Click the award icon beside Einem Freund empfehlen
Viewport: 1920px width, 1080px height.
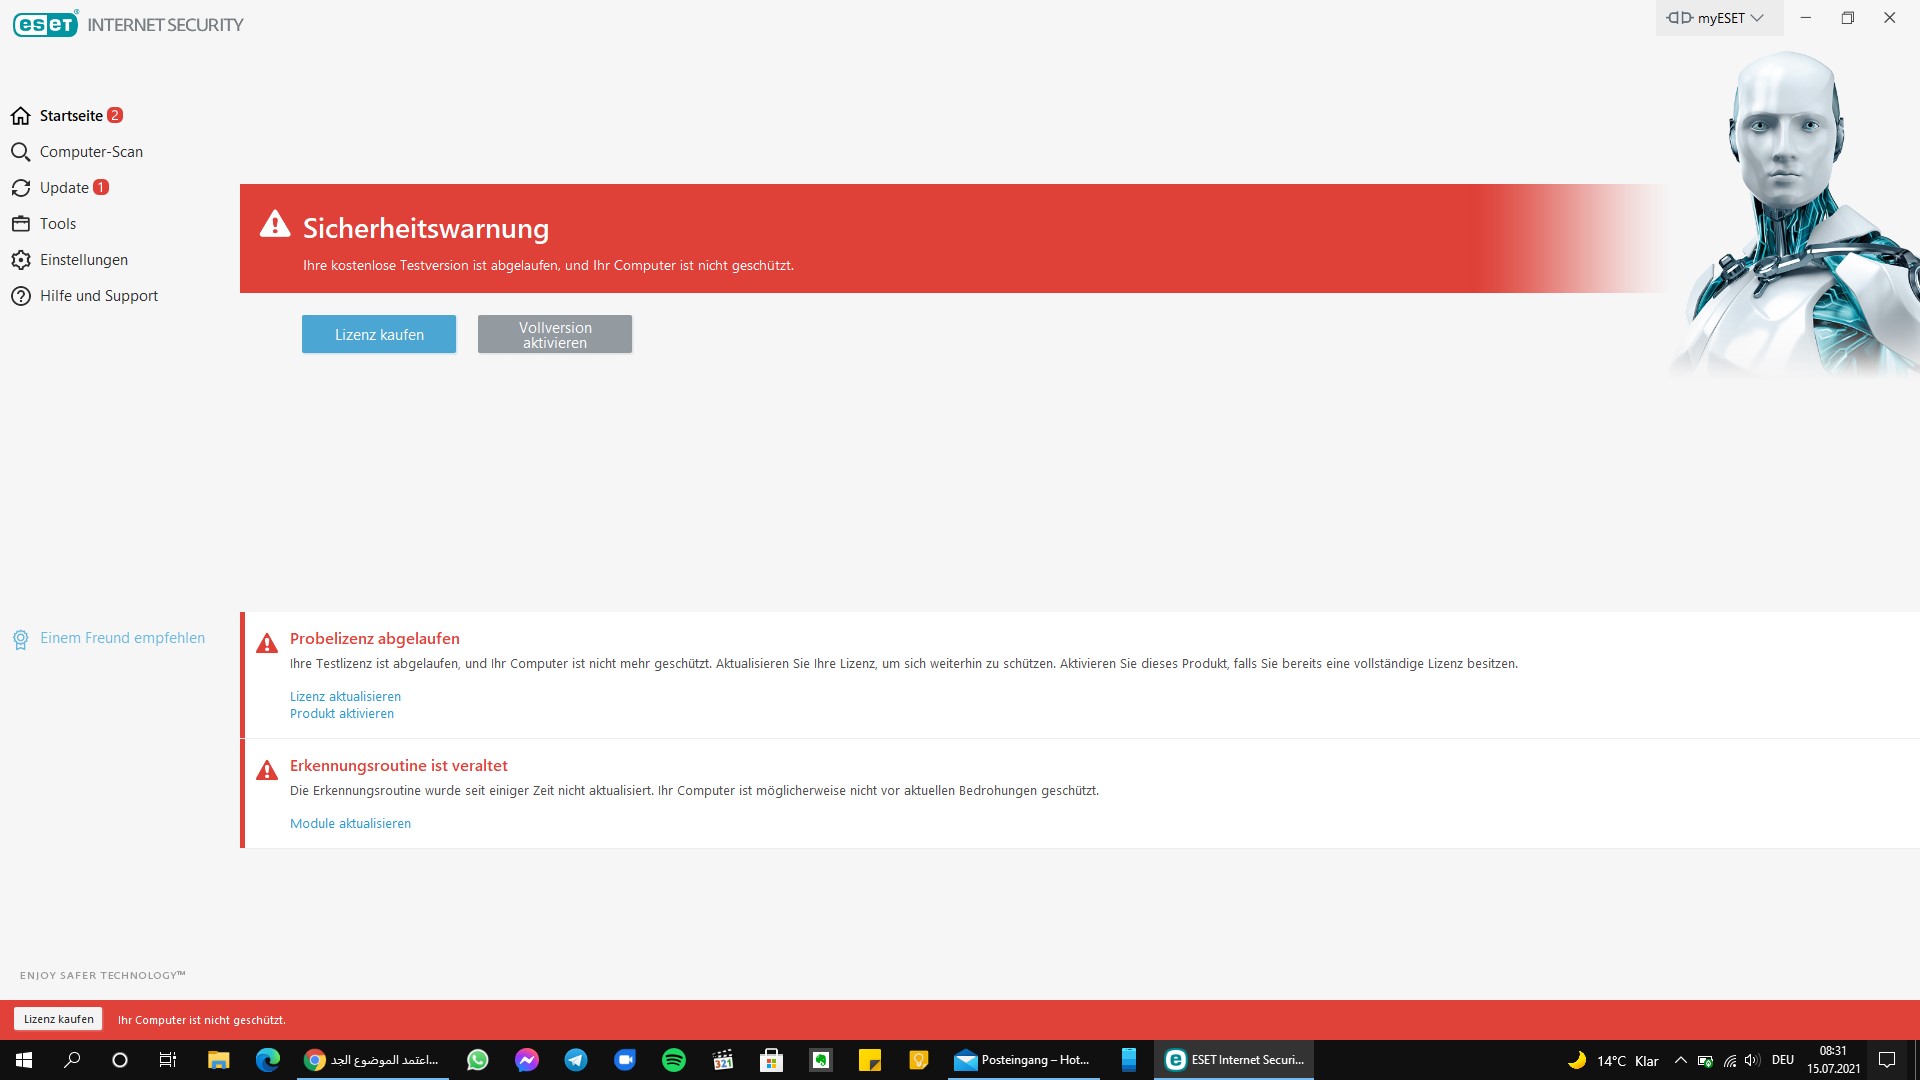point(20,639)
